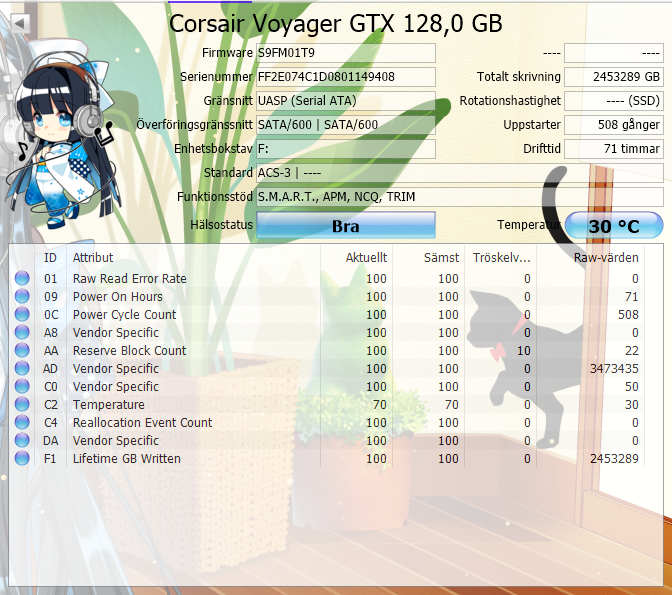Click the Standard field ACS-3

[460, 173]
